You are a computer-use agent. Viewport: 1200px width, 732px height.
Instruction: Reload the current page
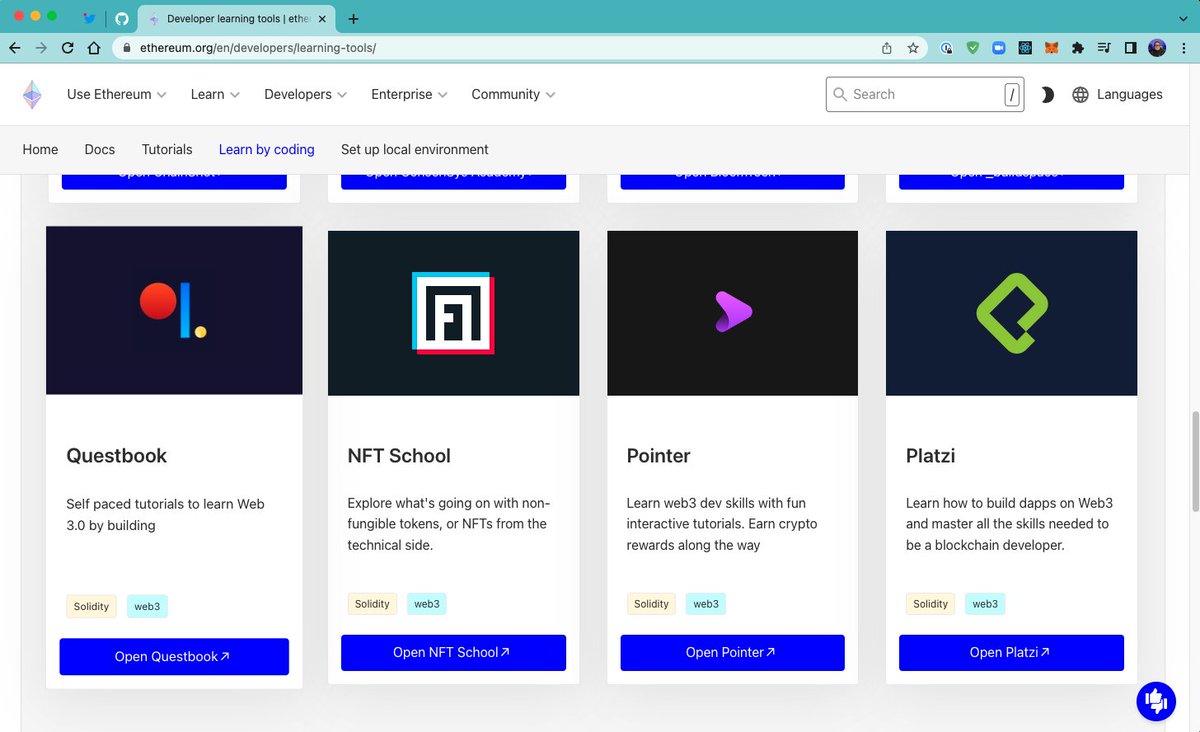[68, 47]
